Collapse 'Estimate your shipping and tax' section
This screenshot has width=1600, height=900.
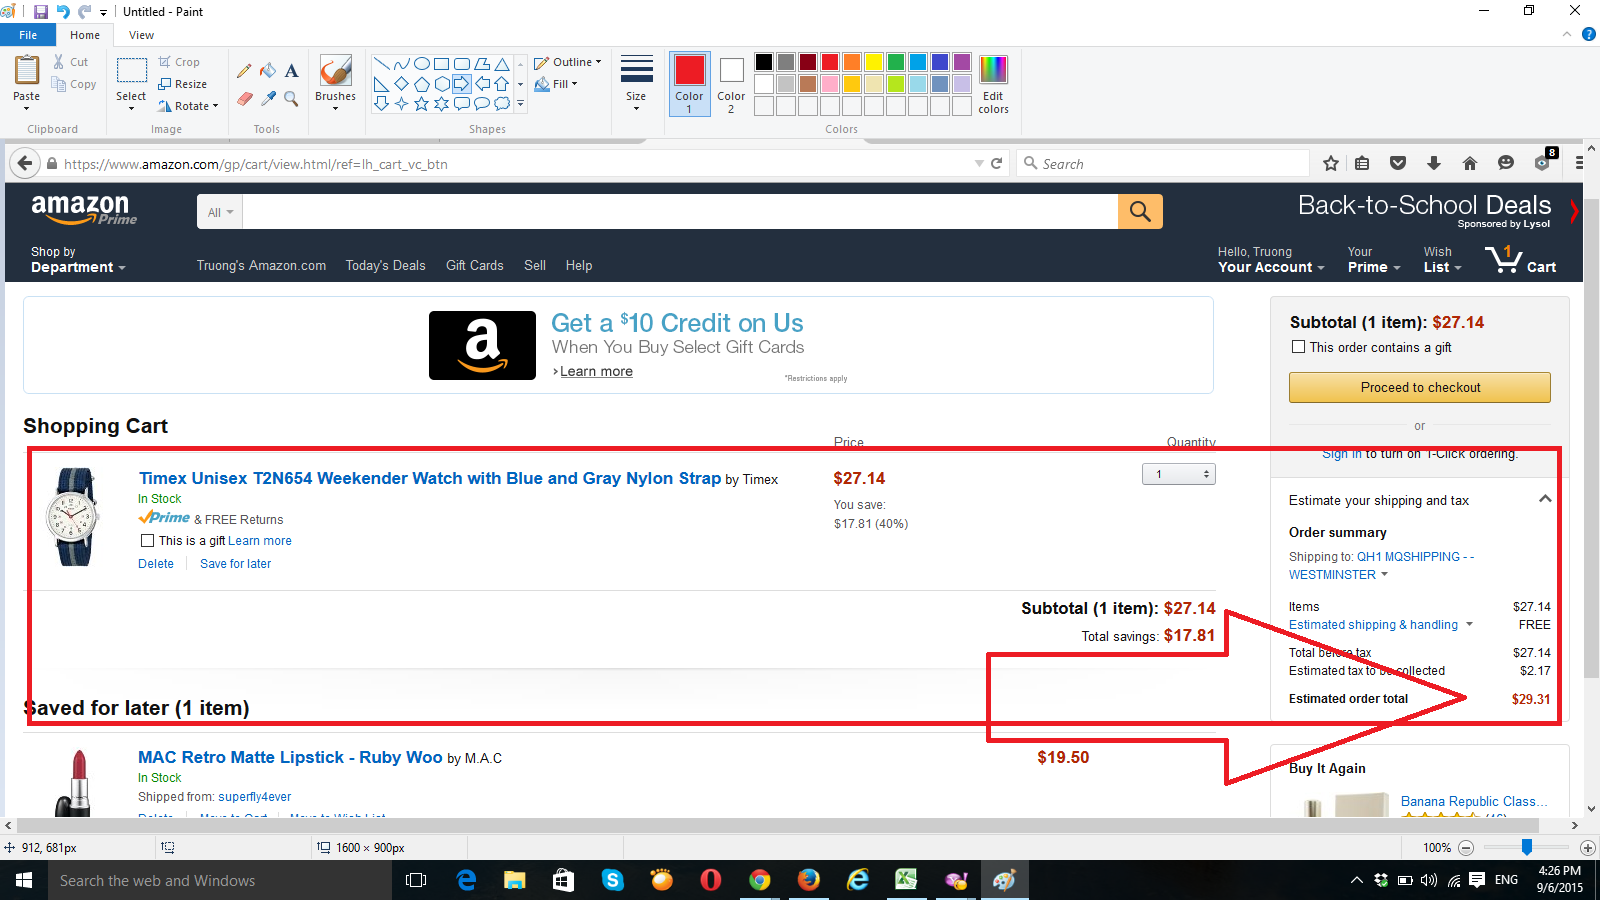click(x=1545, y=499)
